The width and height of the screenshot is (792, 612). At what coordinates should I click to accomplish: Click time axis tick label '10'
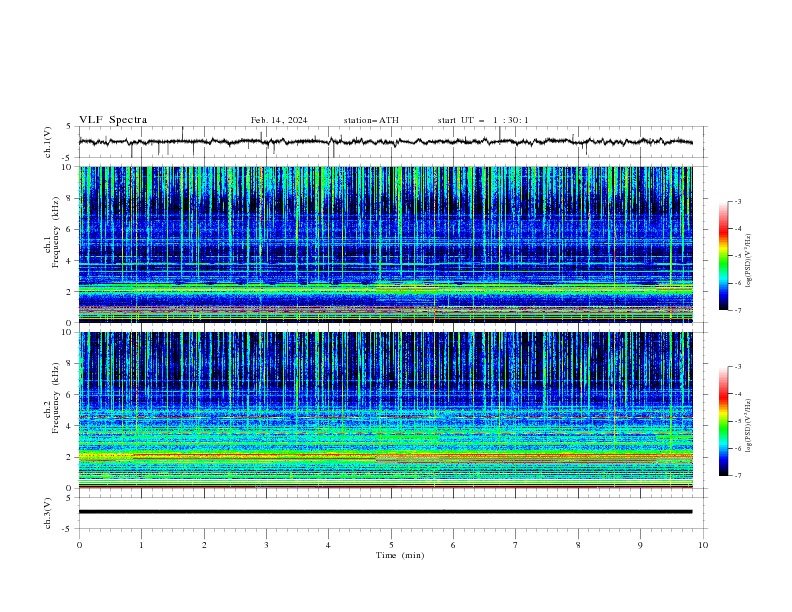pyautogui.click(x=703, y=545)
